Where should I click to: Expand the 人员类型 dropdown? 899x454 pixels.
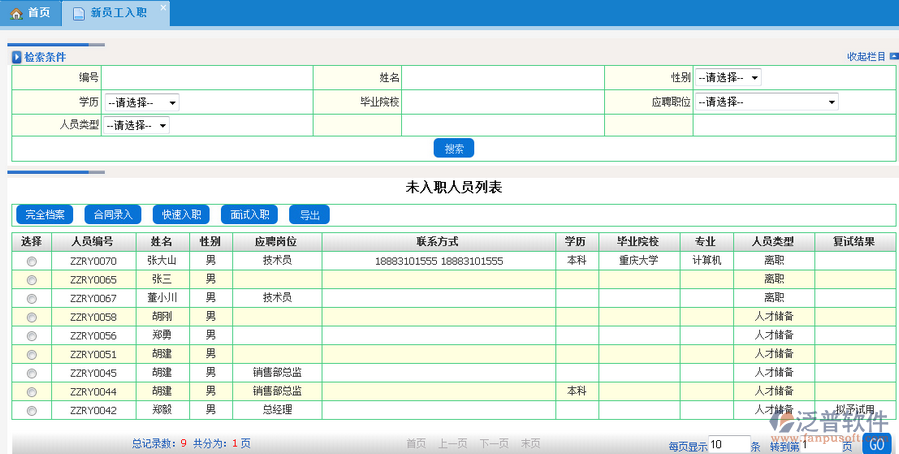pos(136,126)
